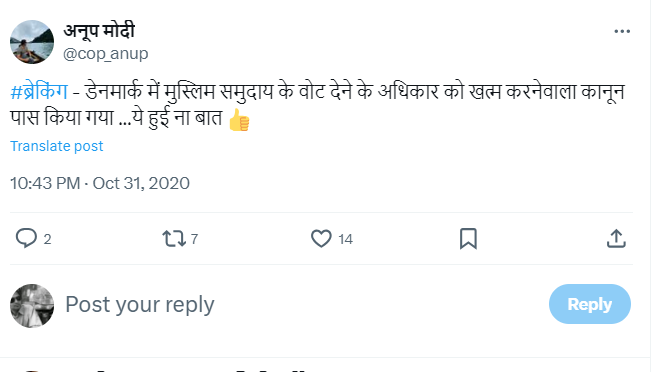
Task: Open the #ब्रेकिंग hashtag
Action: tap(39, 92)
